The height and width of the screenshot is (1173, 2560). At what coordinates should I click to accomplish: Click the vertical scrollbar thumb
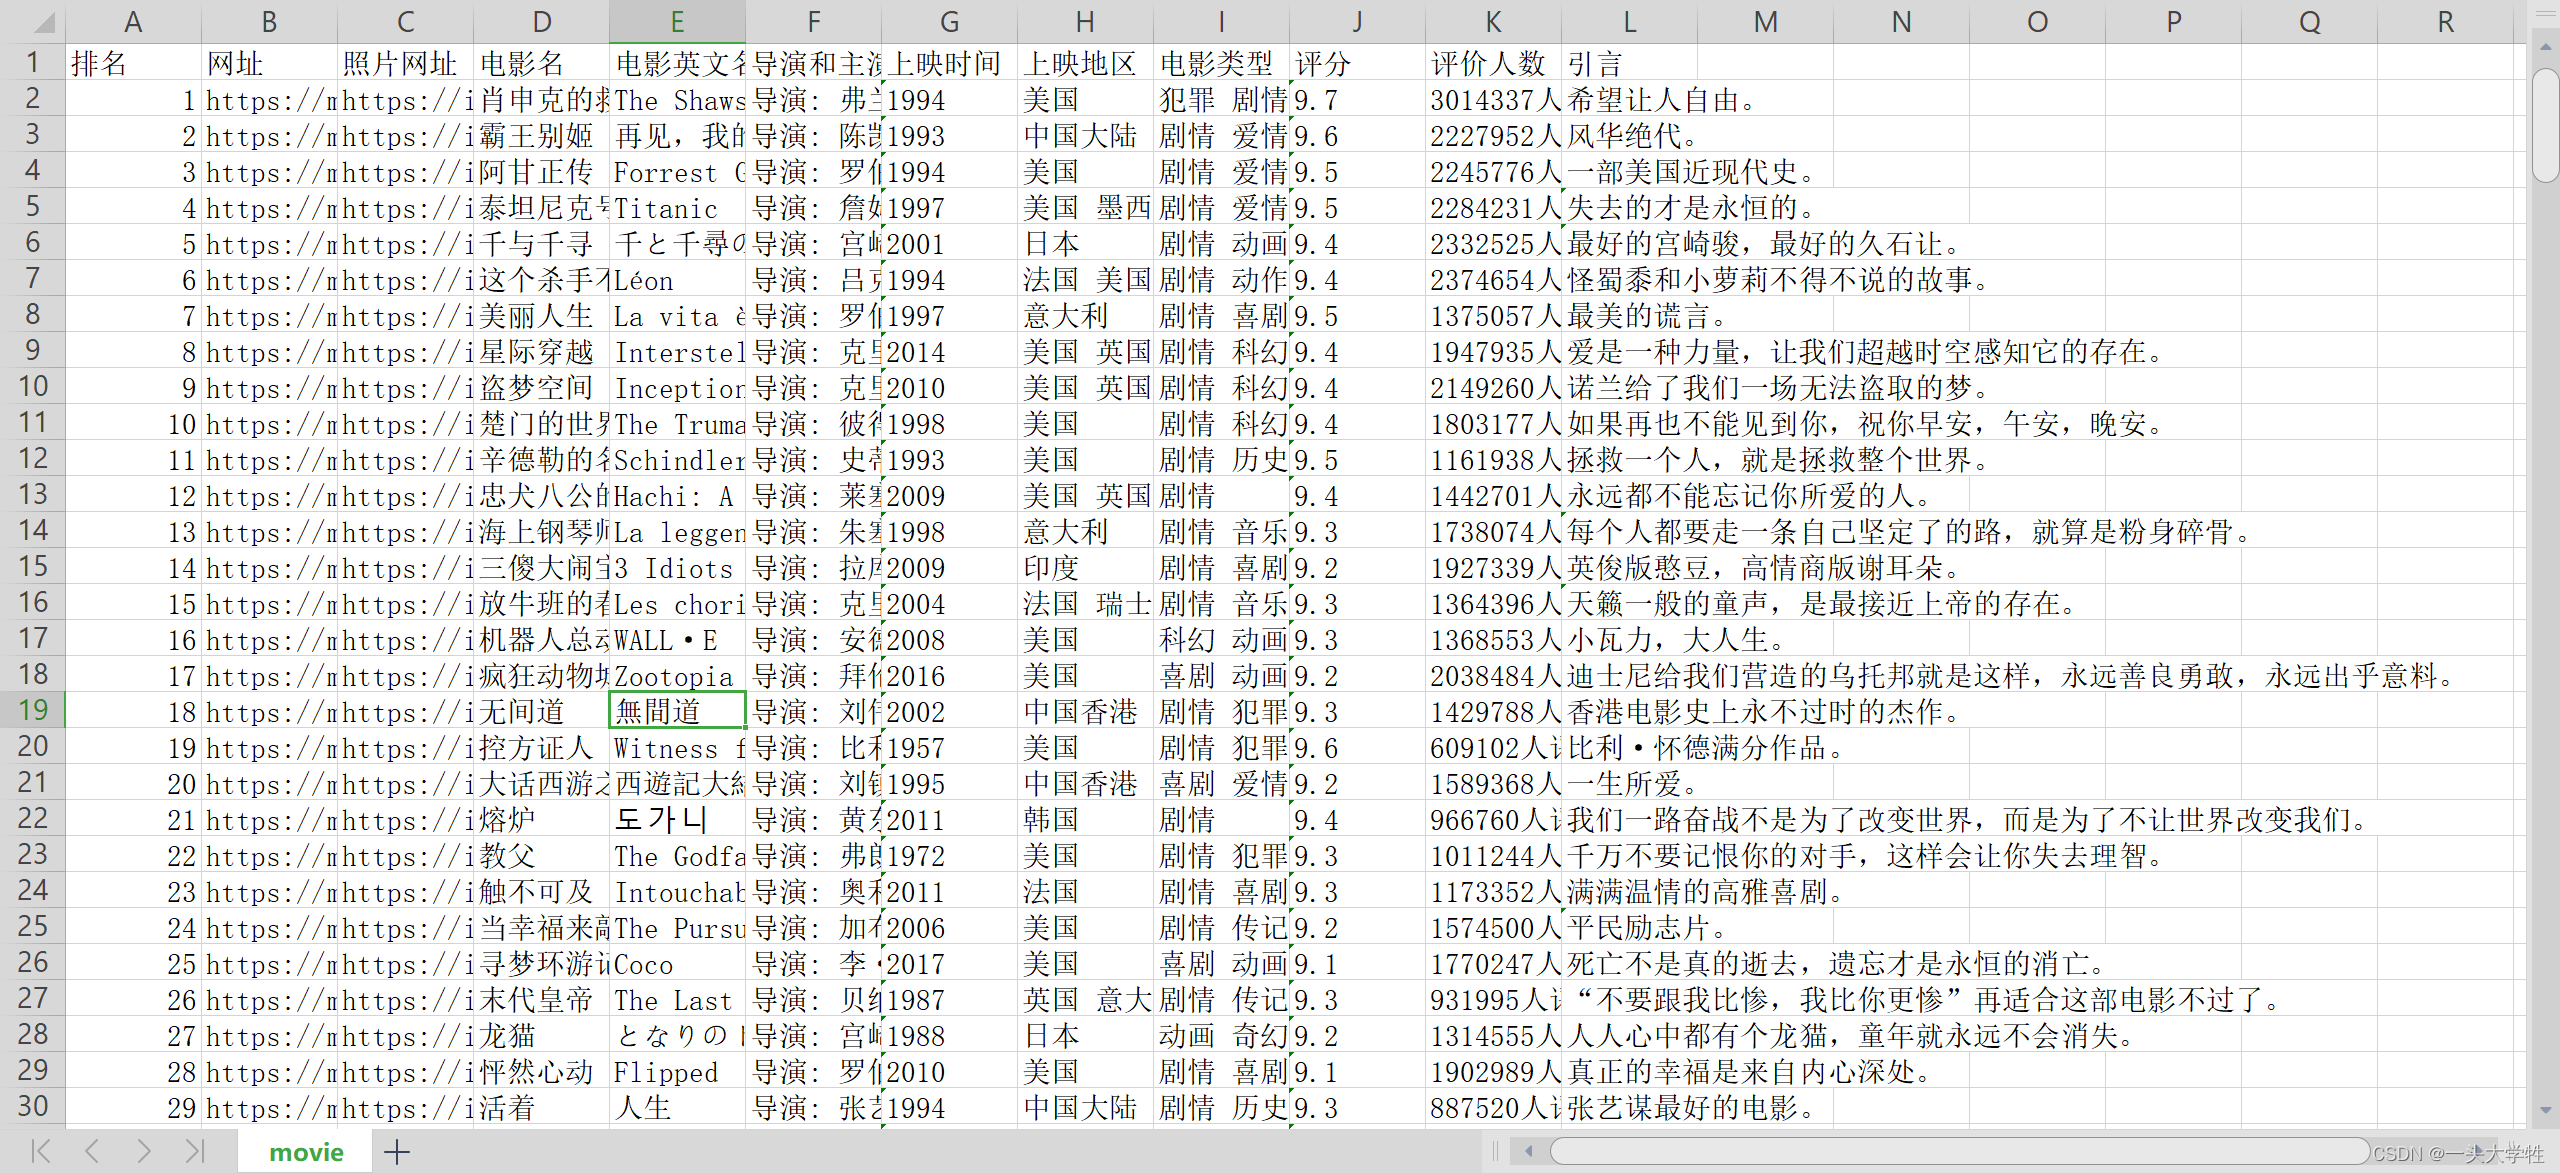coord(2545,125)
